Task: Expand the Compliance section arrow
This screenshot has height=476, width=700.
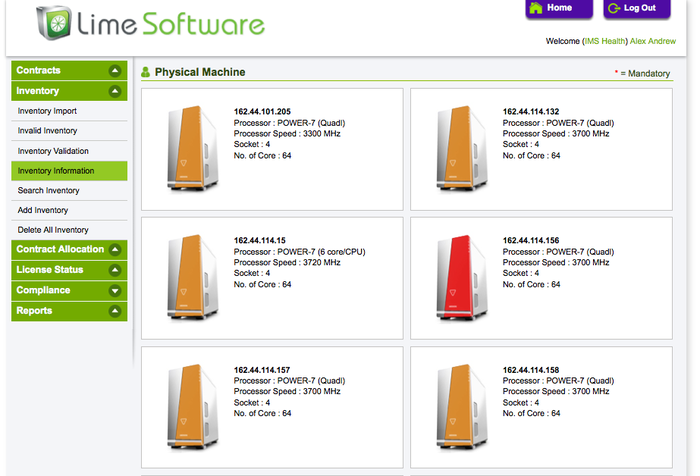Action: [x=115, y=291]
